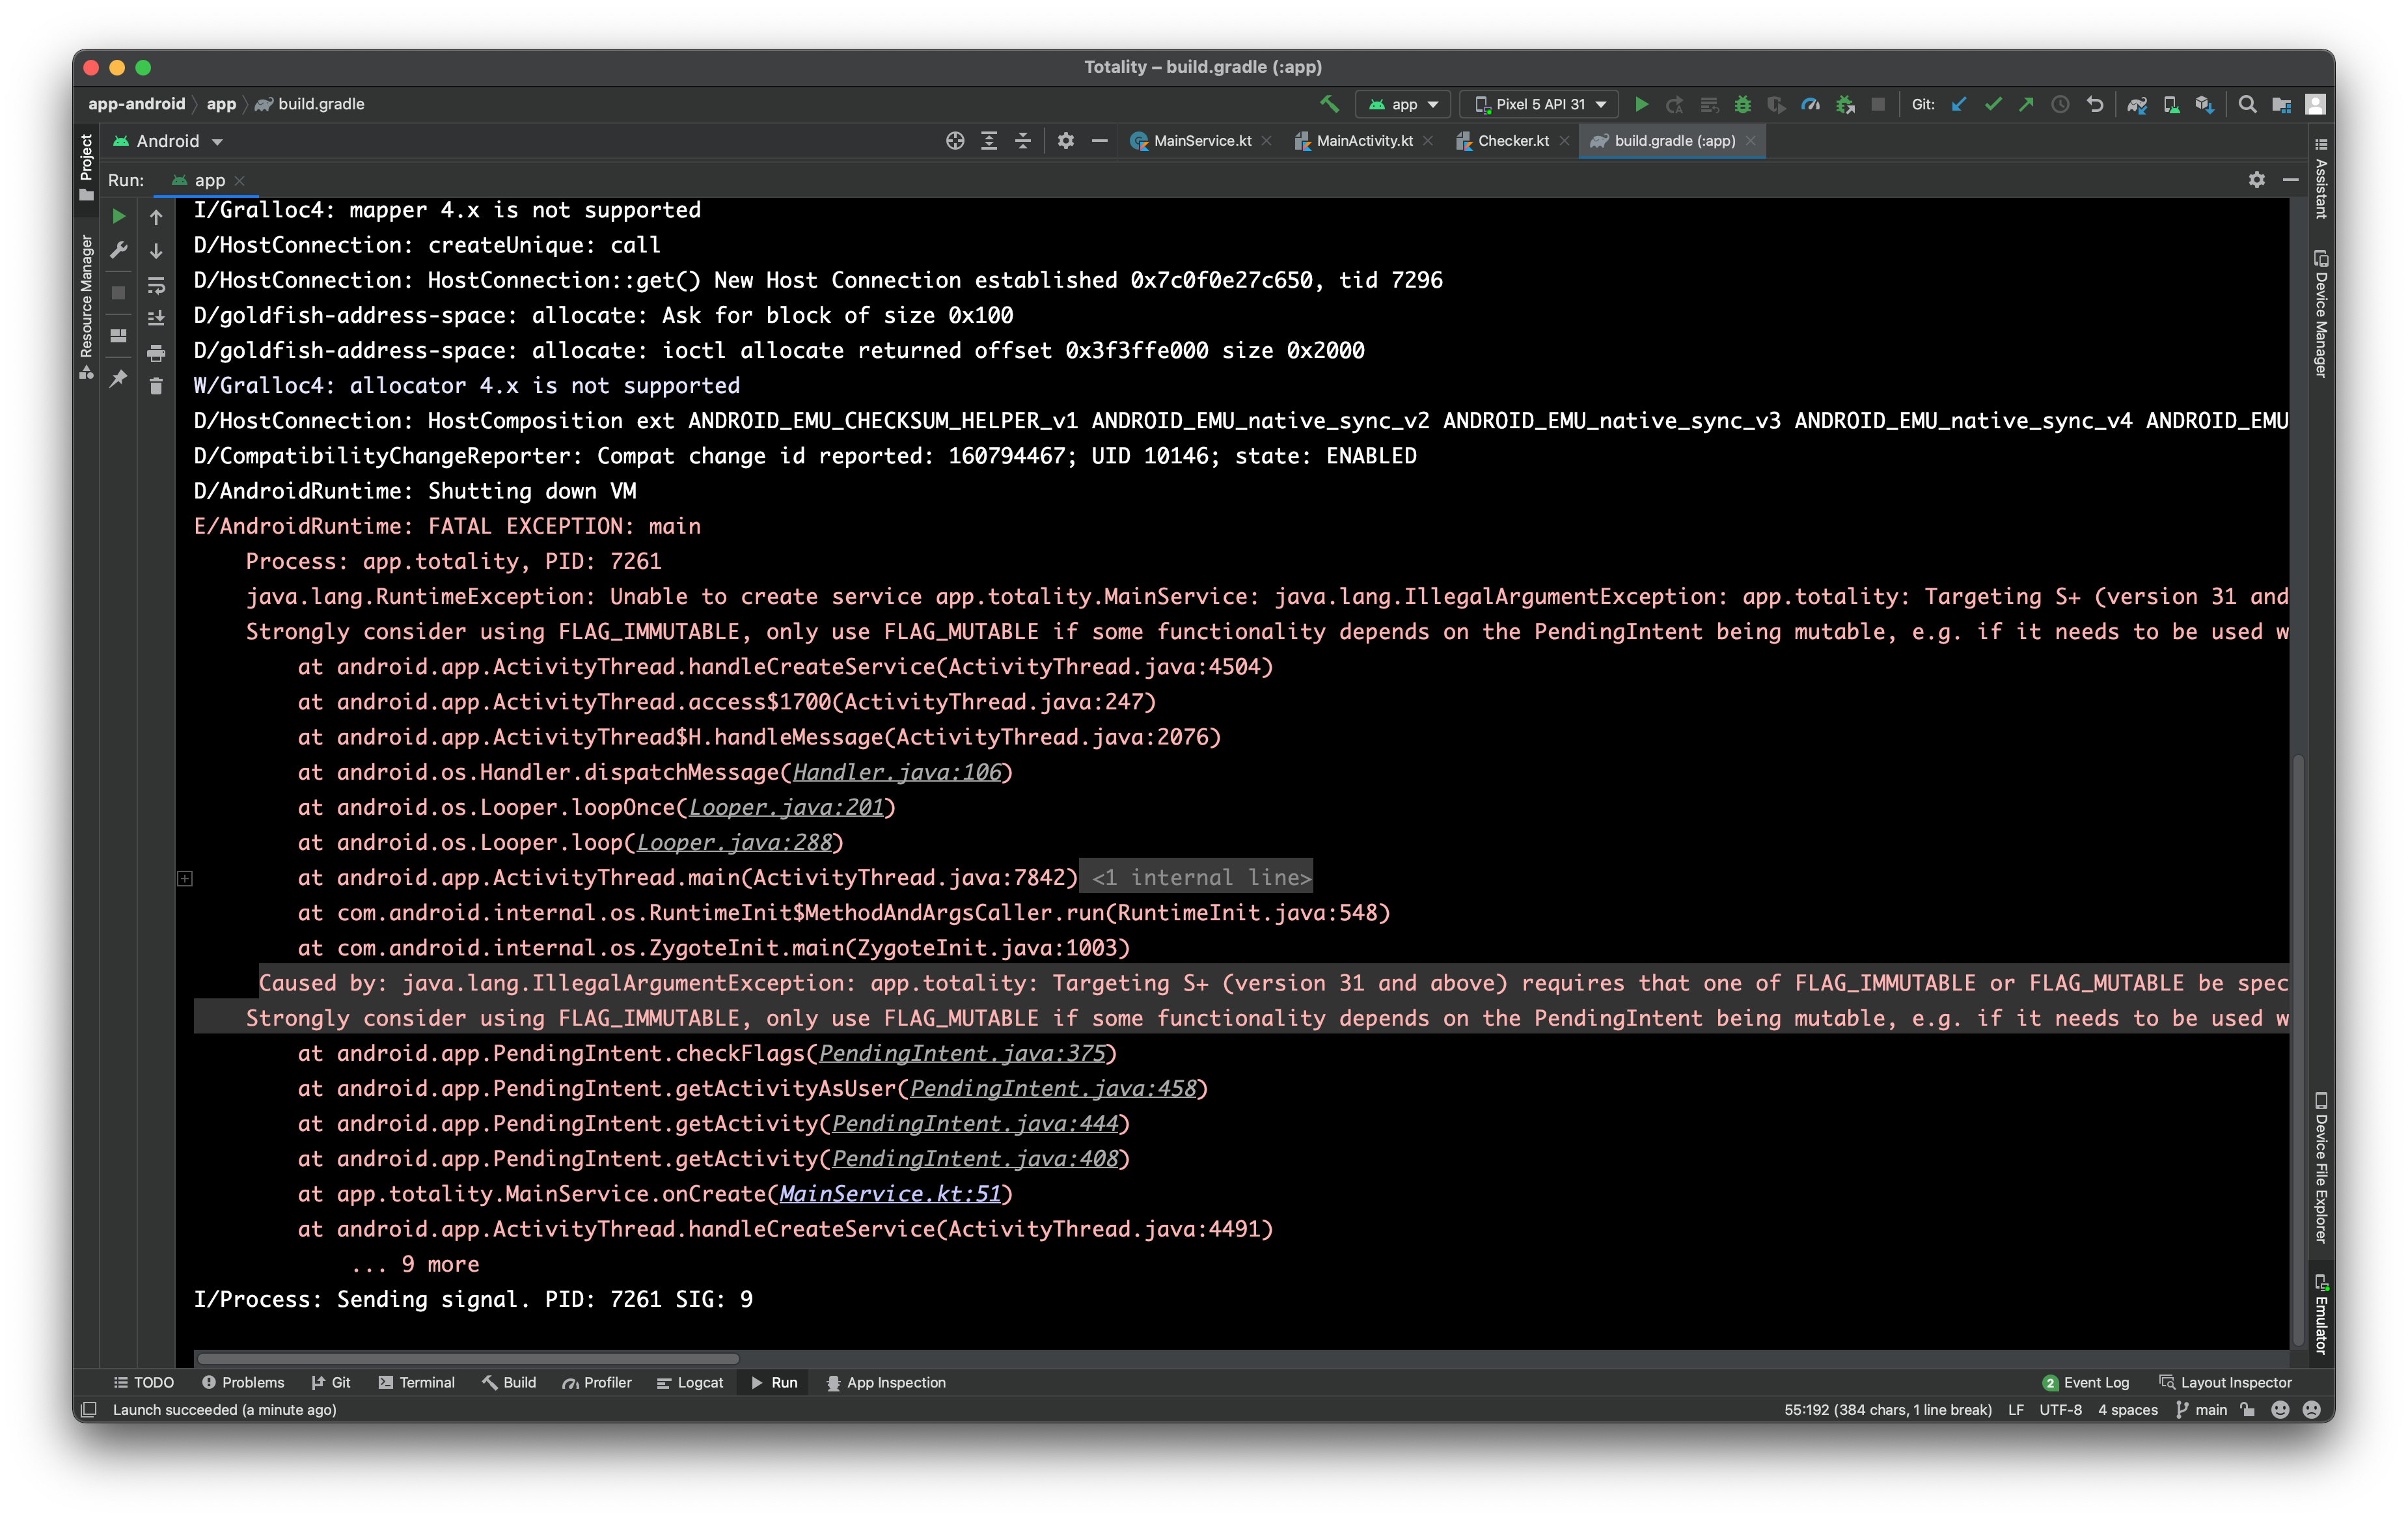Click the Print console output icon
Screen dimensions: 2408x1519
pos(156,352)
